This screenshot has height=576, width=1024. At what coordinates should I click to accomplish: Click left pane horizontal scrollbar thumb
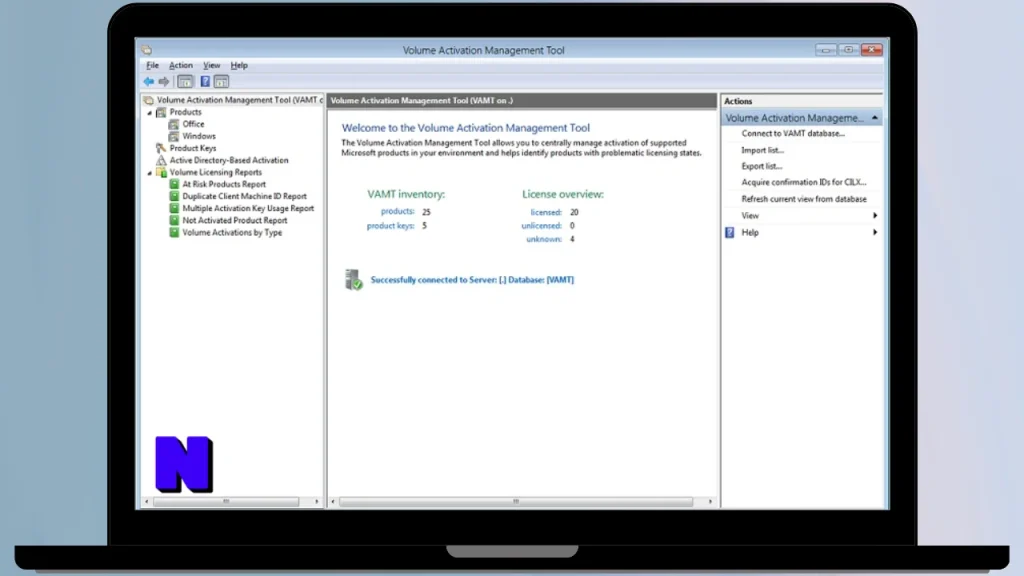226,502
